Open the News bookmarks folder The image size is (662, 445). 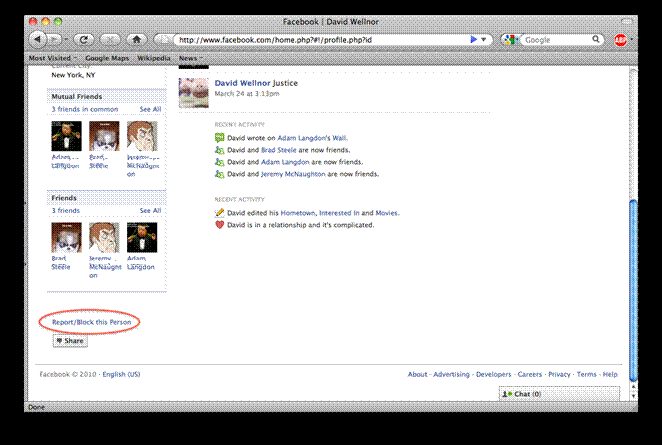(x=190, y=58)
